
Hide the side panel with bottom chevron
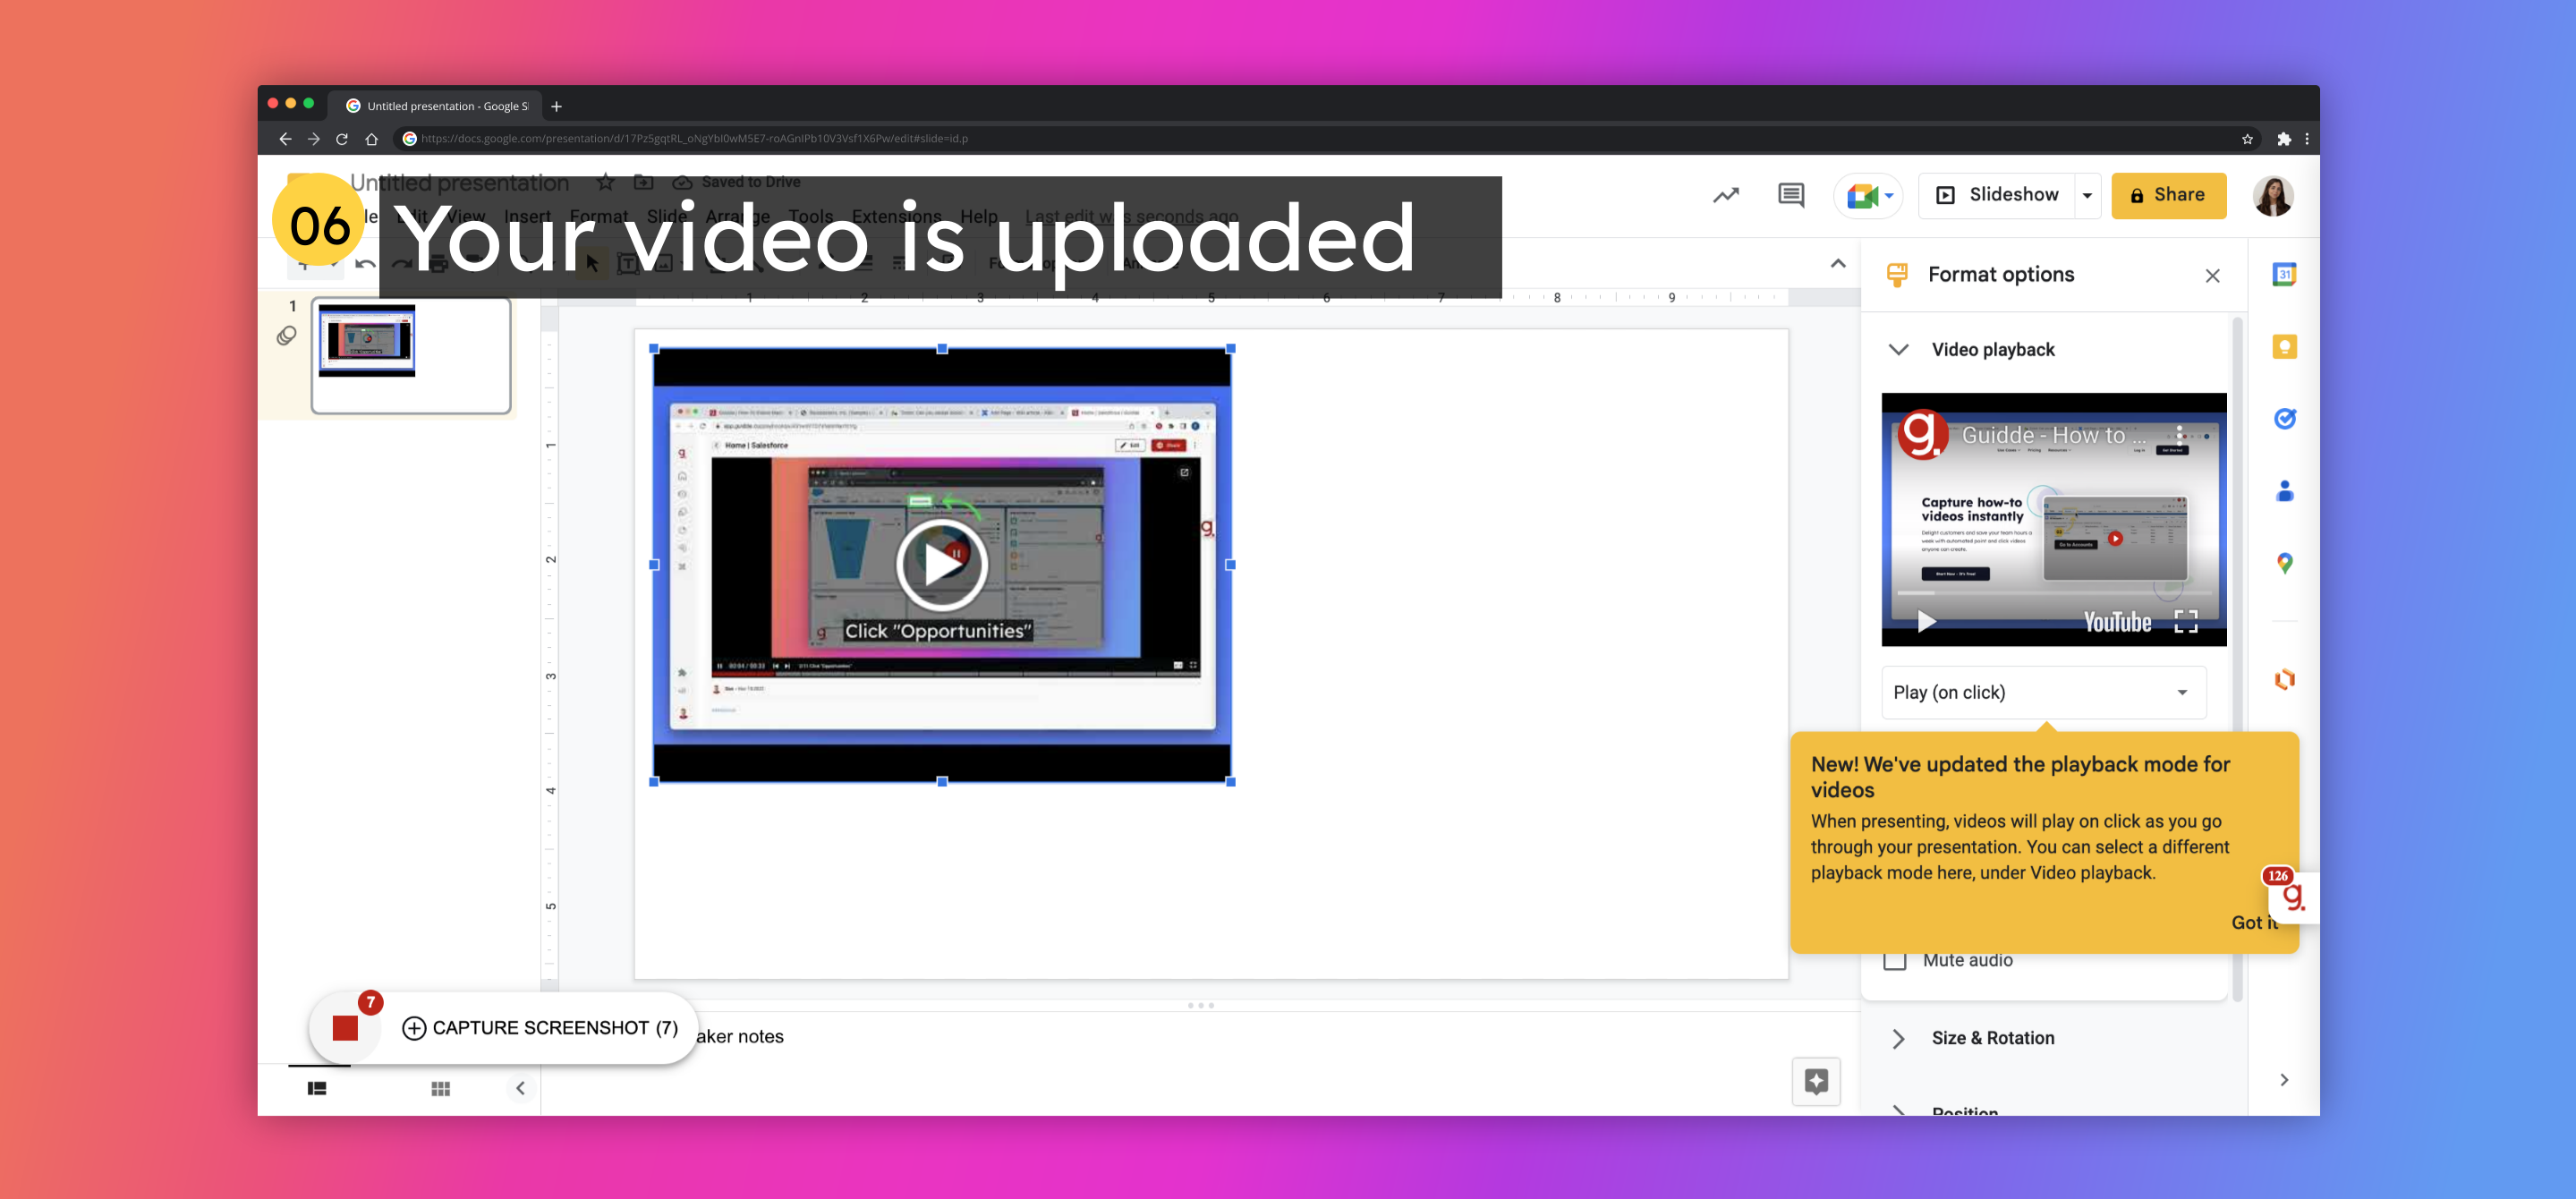(2283, 1080)
